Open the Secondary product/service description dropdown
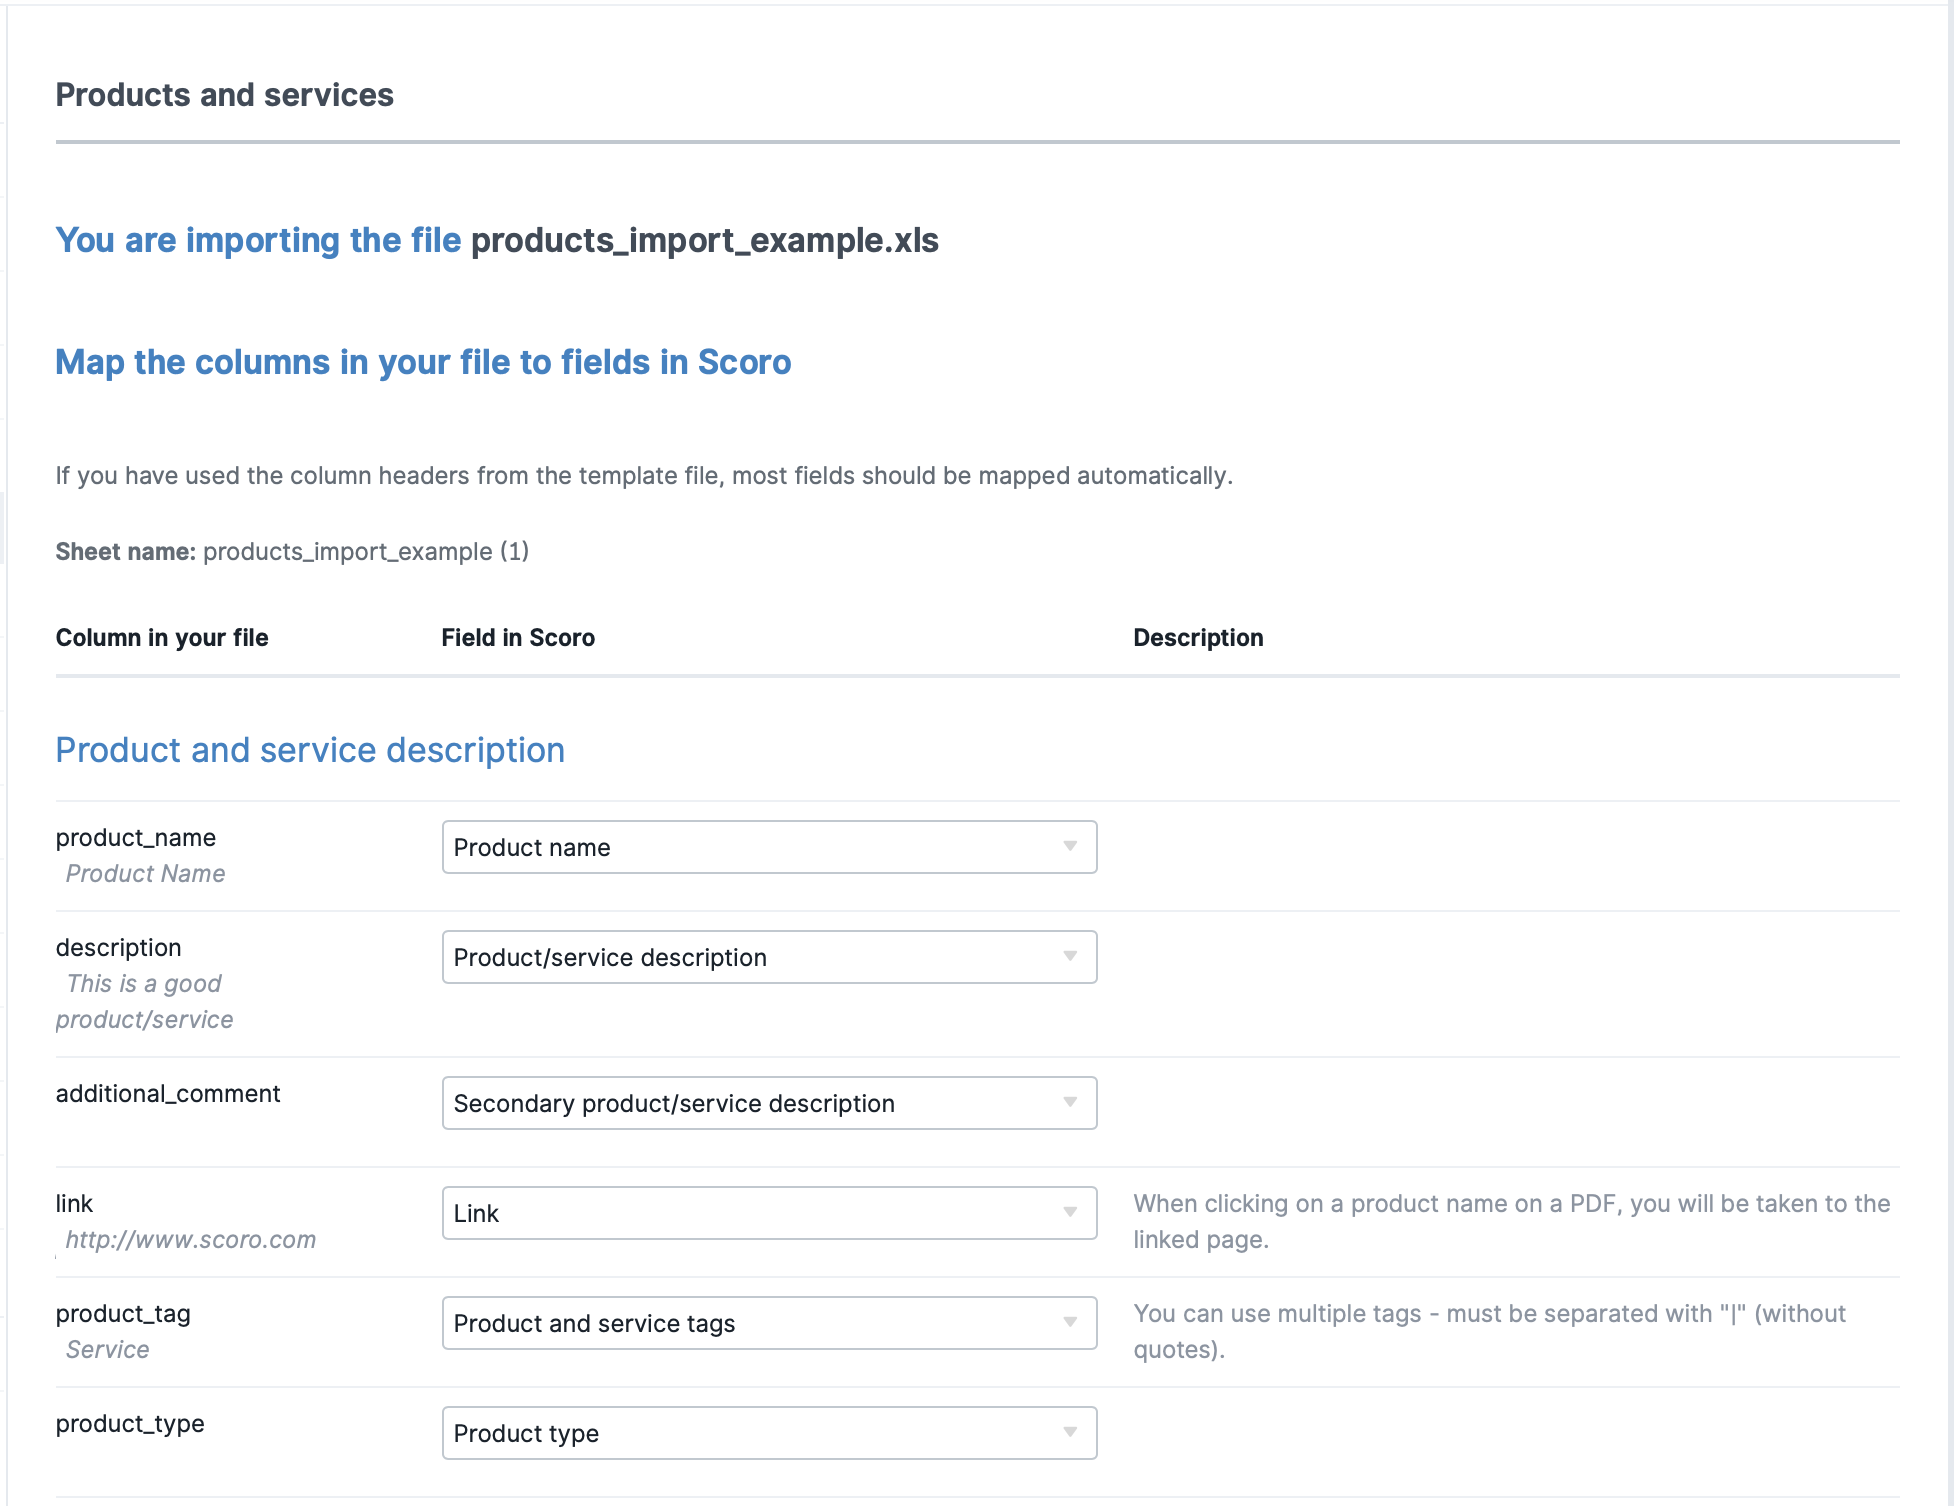Screen dimensions: 1954x1506 coord(768,1103)
